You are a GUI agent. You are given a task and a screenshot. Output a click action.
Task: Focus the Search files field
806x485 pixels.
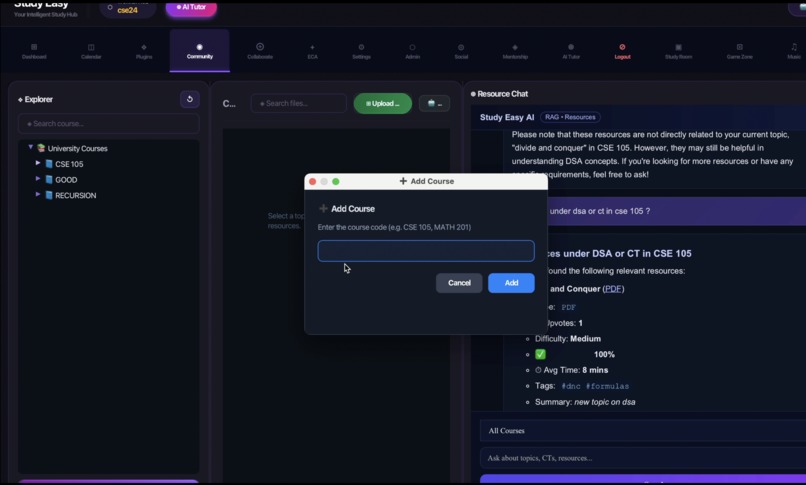(299, 103)
